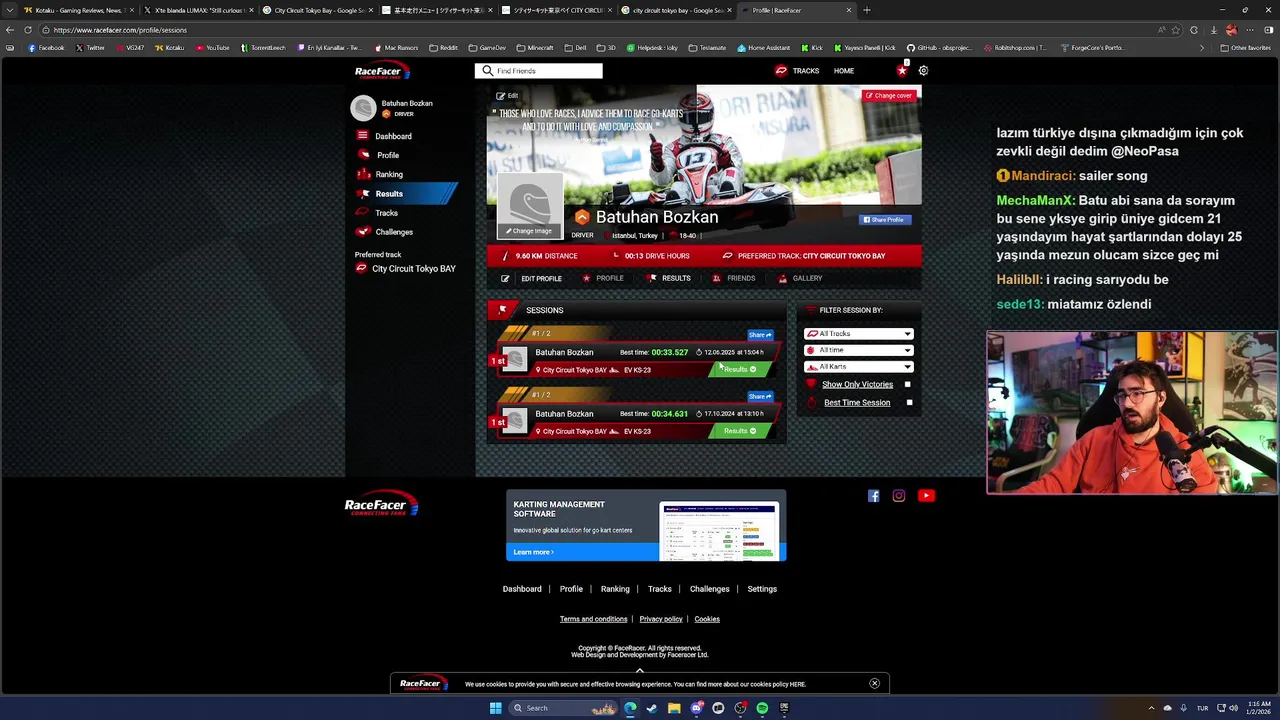
Task: Open the red star notifications icon
Action: 902,70
